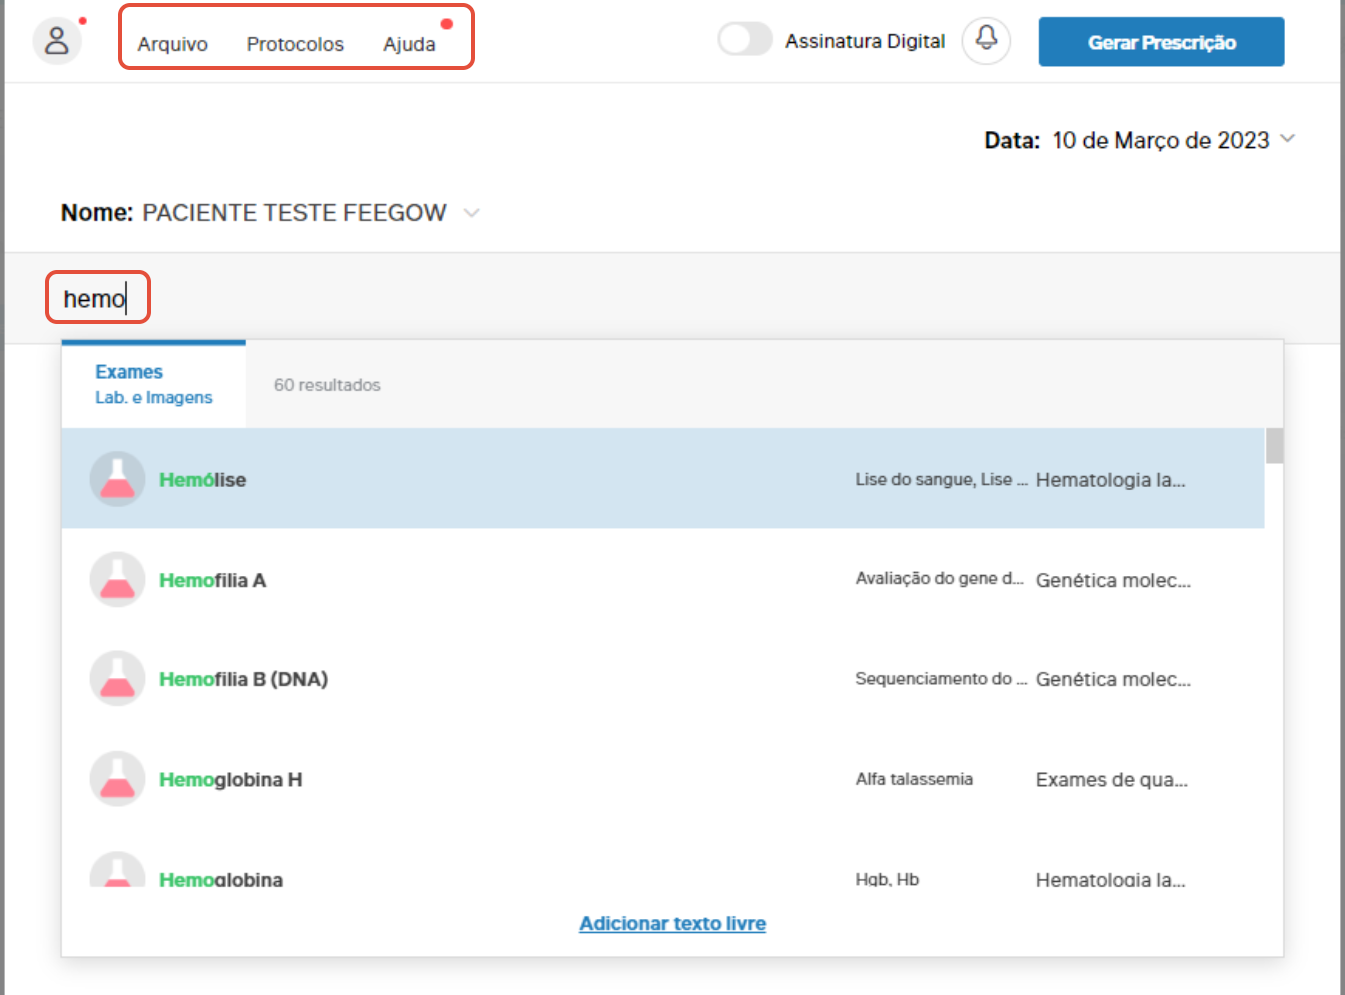1345x995 pixels.
Task: Open the notifications bell
Action: (986, 40)
